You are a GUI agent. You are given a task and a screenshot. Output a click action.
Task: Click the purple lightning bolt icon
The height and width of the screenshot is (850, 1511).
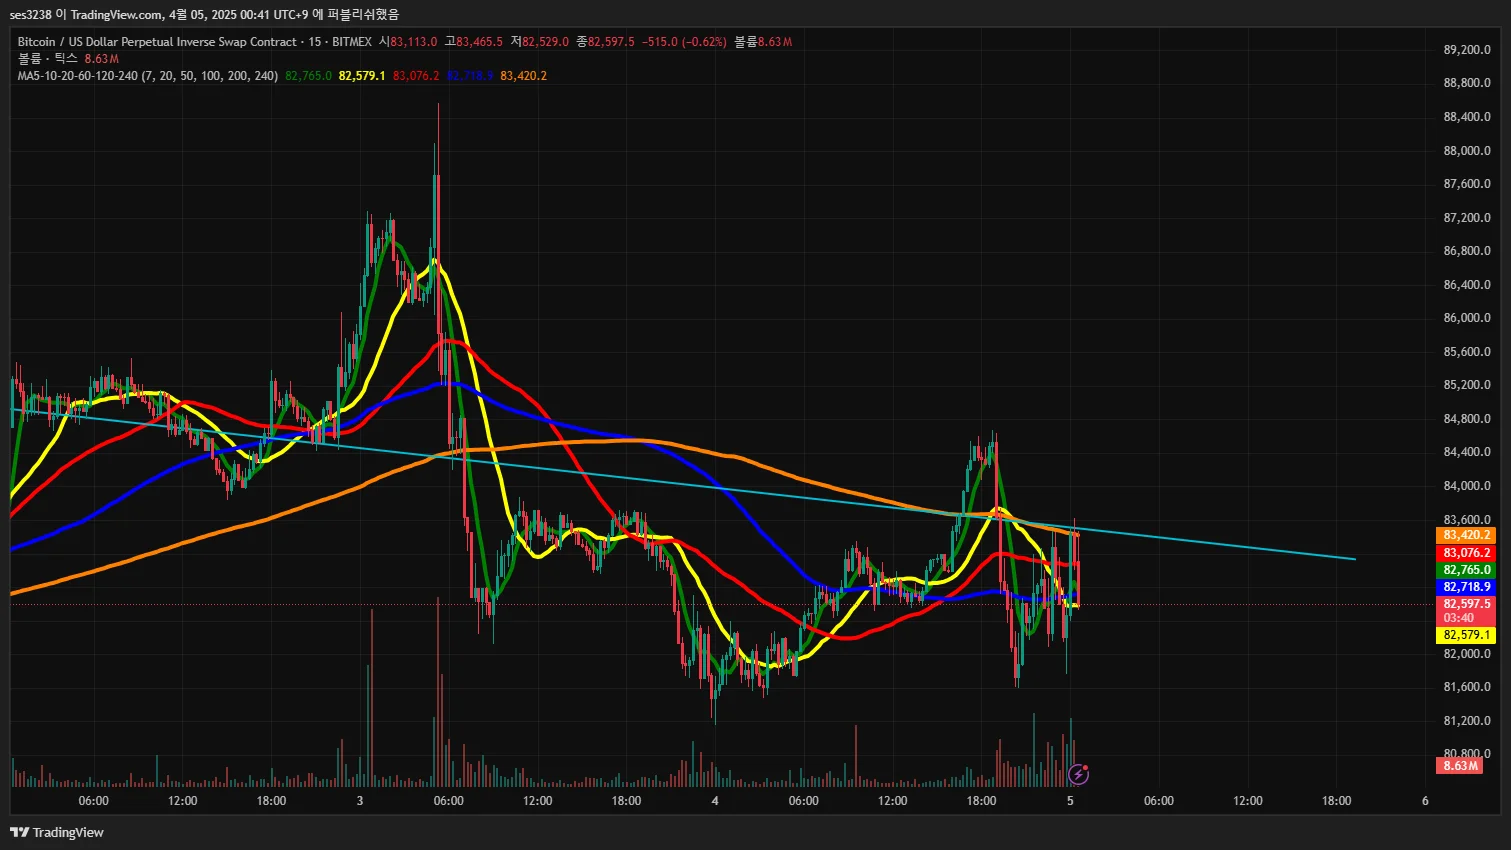tap(1079, 774)
